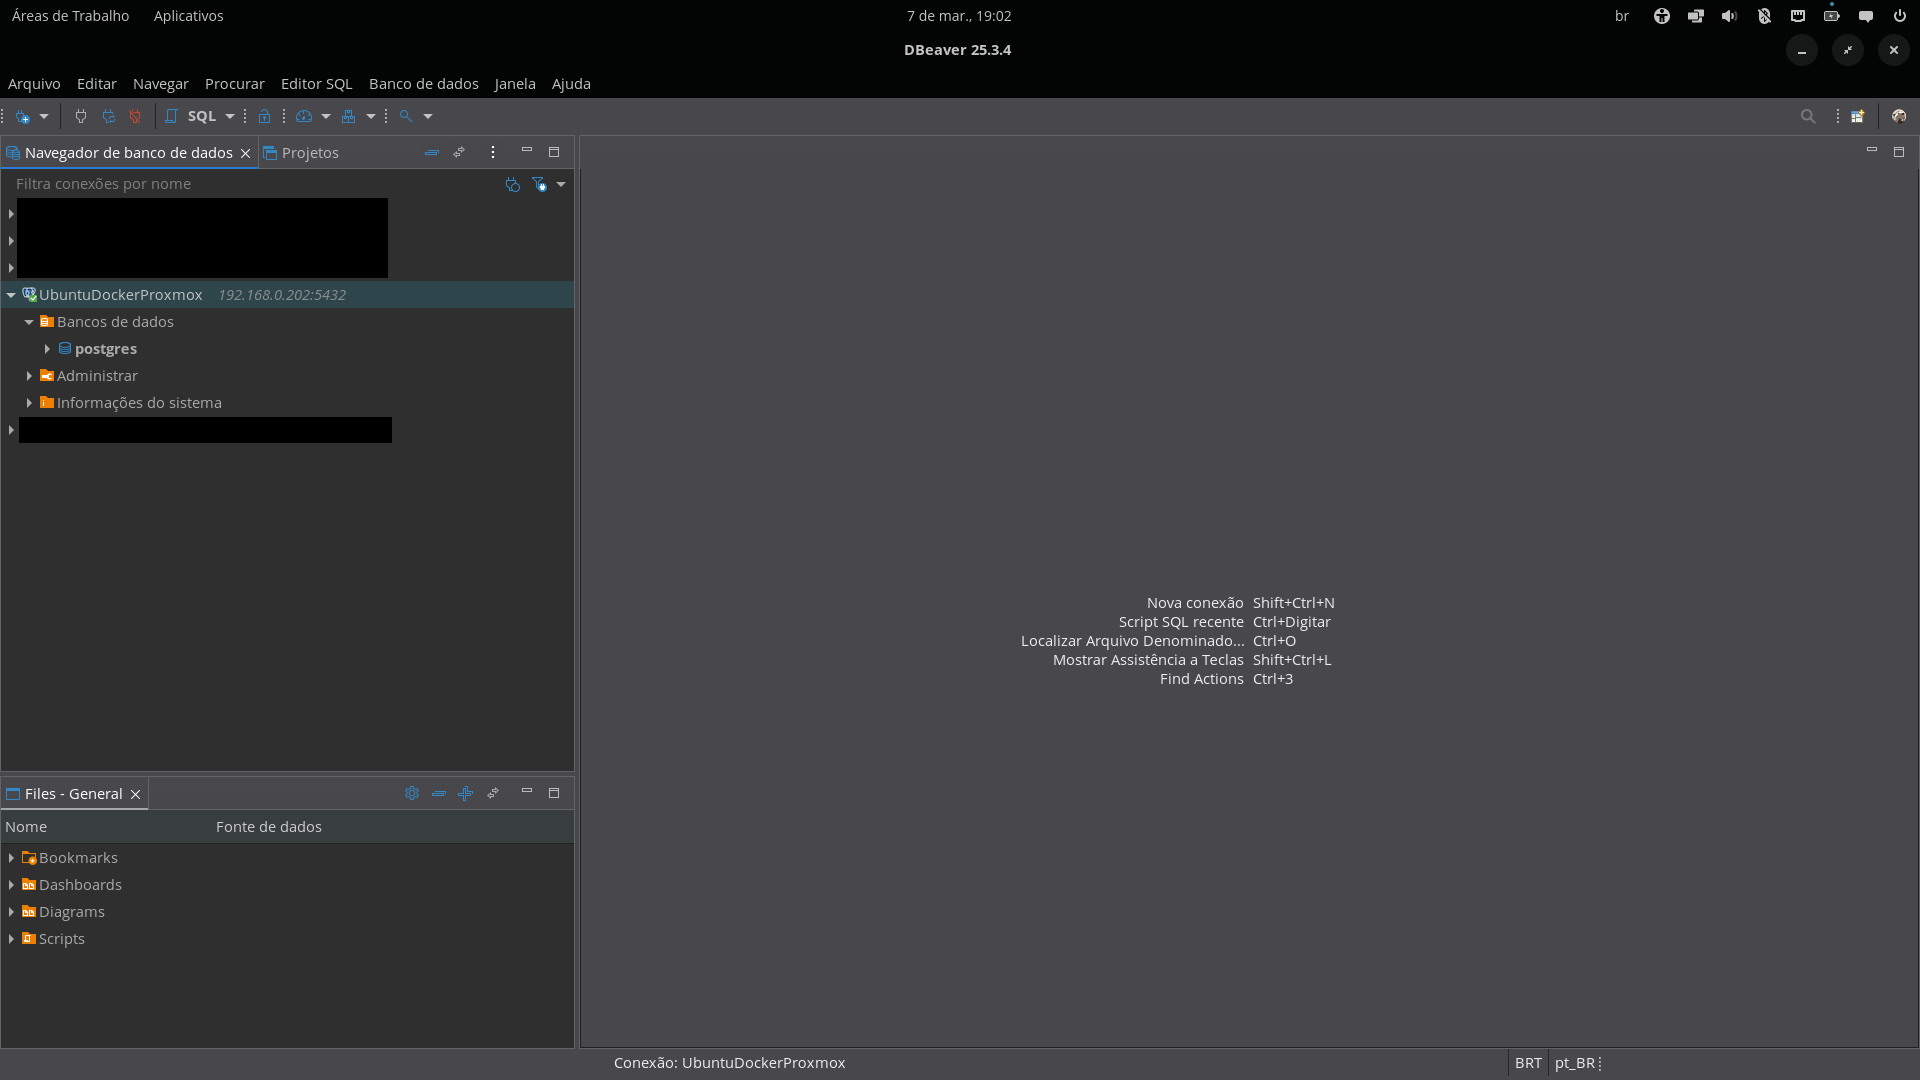The image size is (1920, 1080).
Task: Click the new database connection plug icon
Action: (22, 116)
